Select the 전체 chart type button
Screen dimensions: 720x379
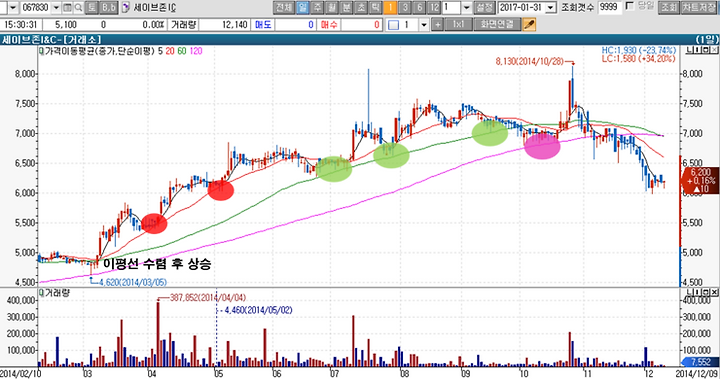(x=284, y=7)
